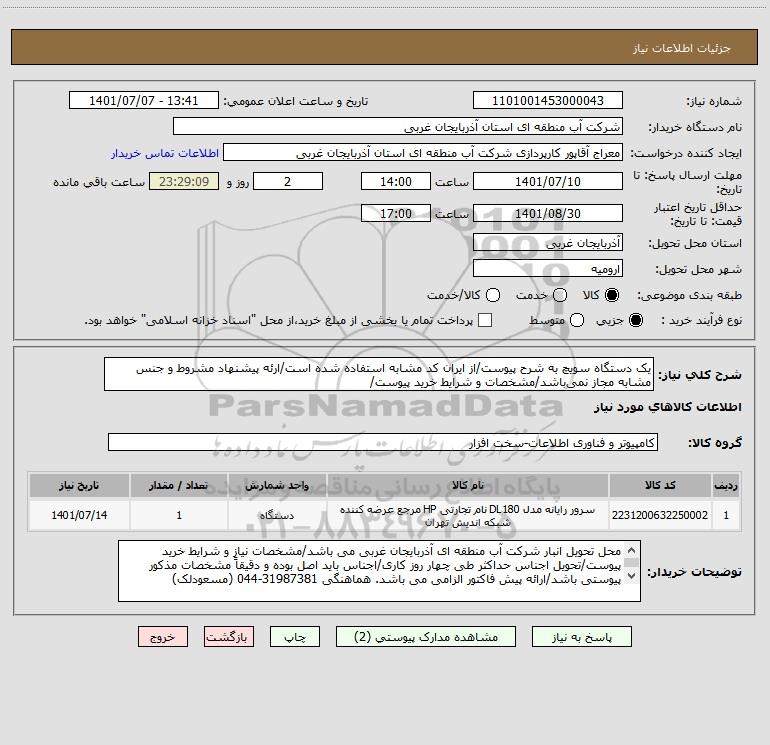
Task: Click the response deadline date 1401/07/10 field
Action: pyautogui.click(x=548, y=181)
